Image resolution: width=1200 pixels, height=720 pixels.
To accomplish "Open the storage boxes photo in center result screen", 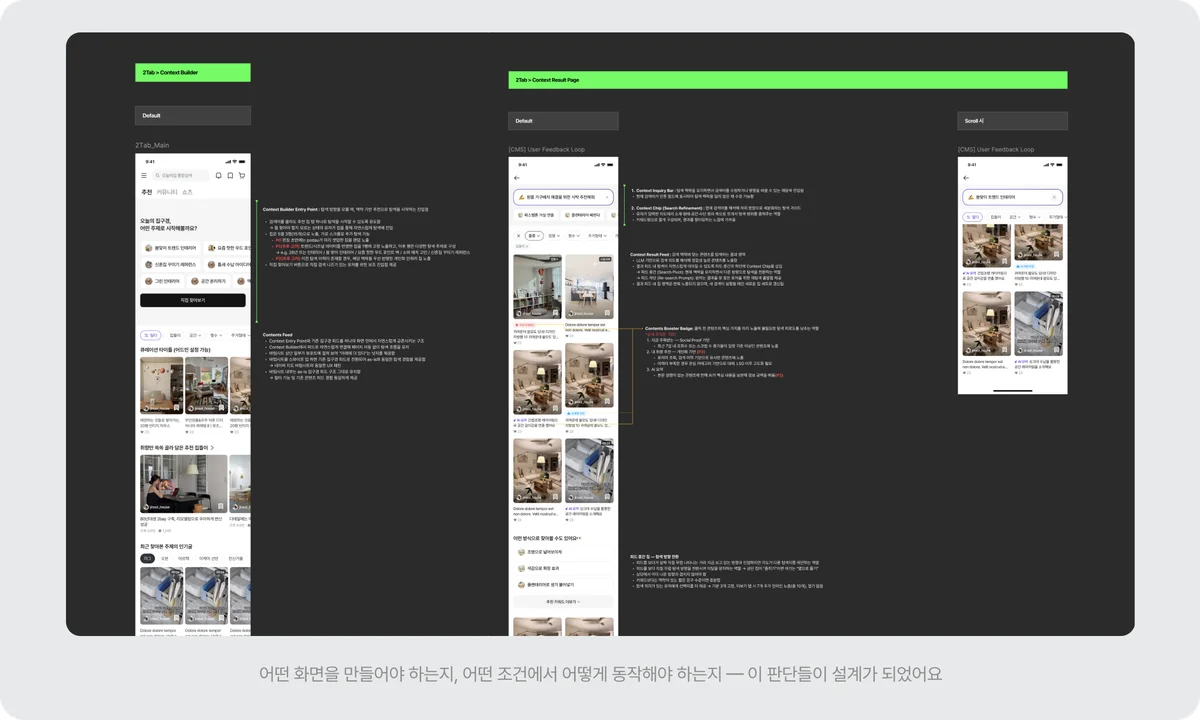I will 590,470.
